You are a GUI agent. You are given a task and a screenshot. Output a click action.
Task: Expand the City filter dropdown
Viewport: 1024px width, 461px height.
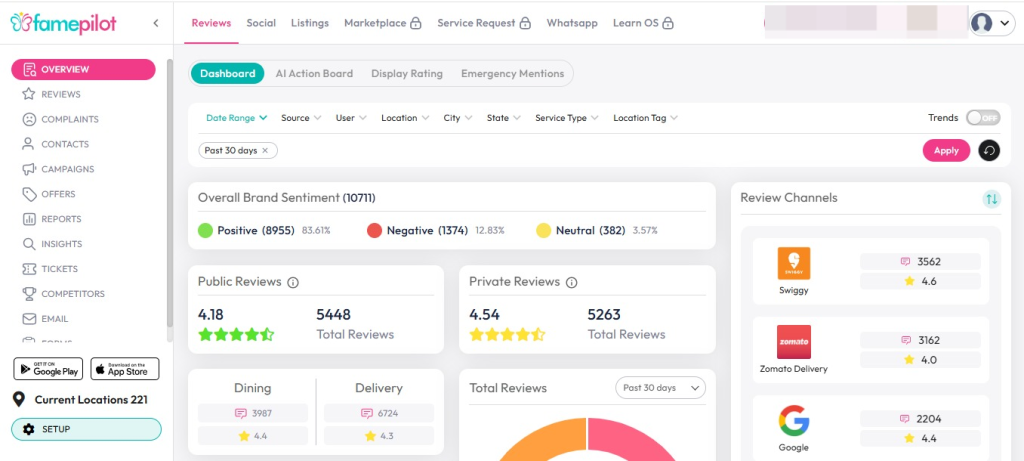[458, 118]
